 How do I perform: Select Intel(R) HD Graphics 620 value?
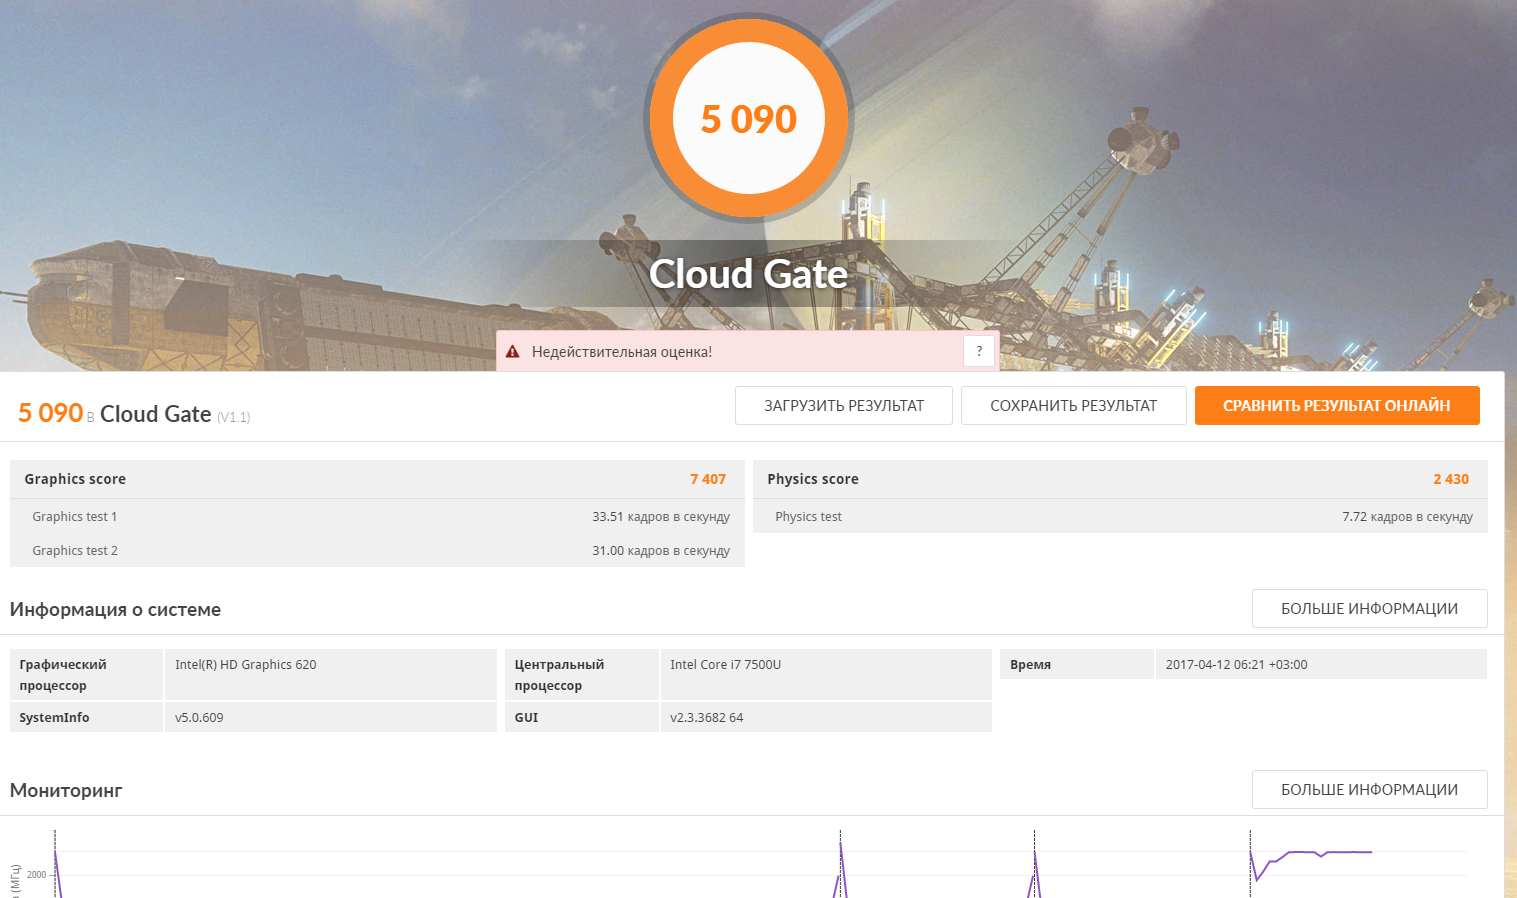point(246,665)
